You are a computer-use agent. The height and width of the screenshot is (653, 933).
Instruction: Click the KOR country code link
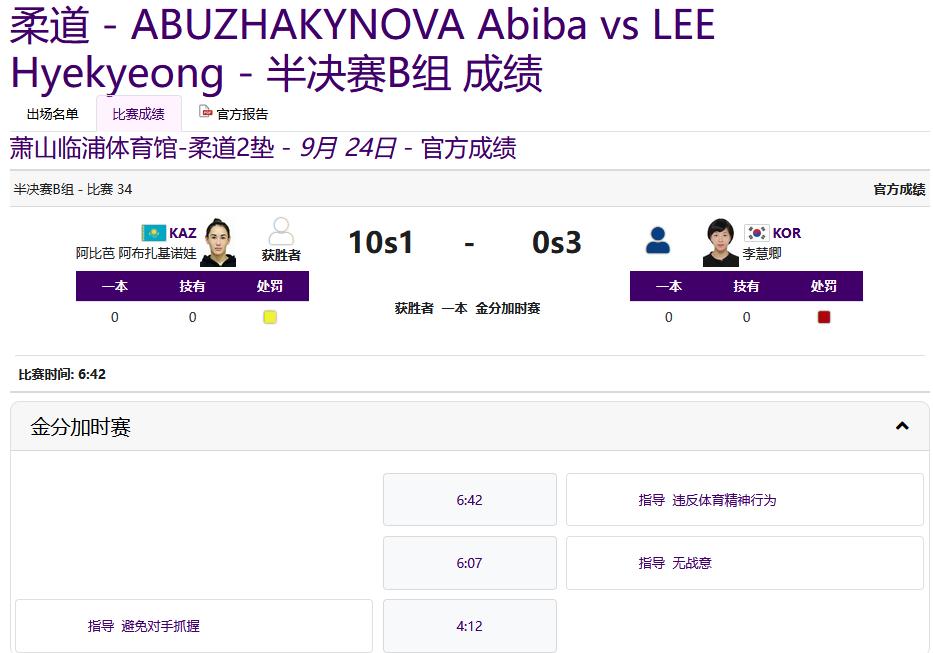[787, 233]
